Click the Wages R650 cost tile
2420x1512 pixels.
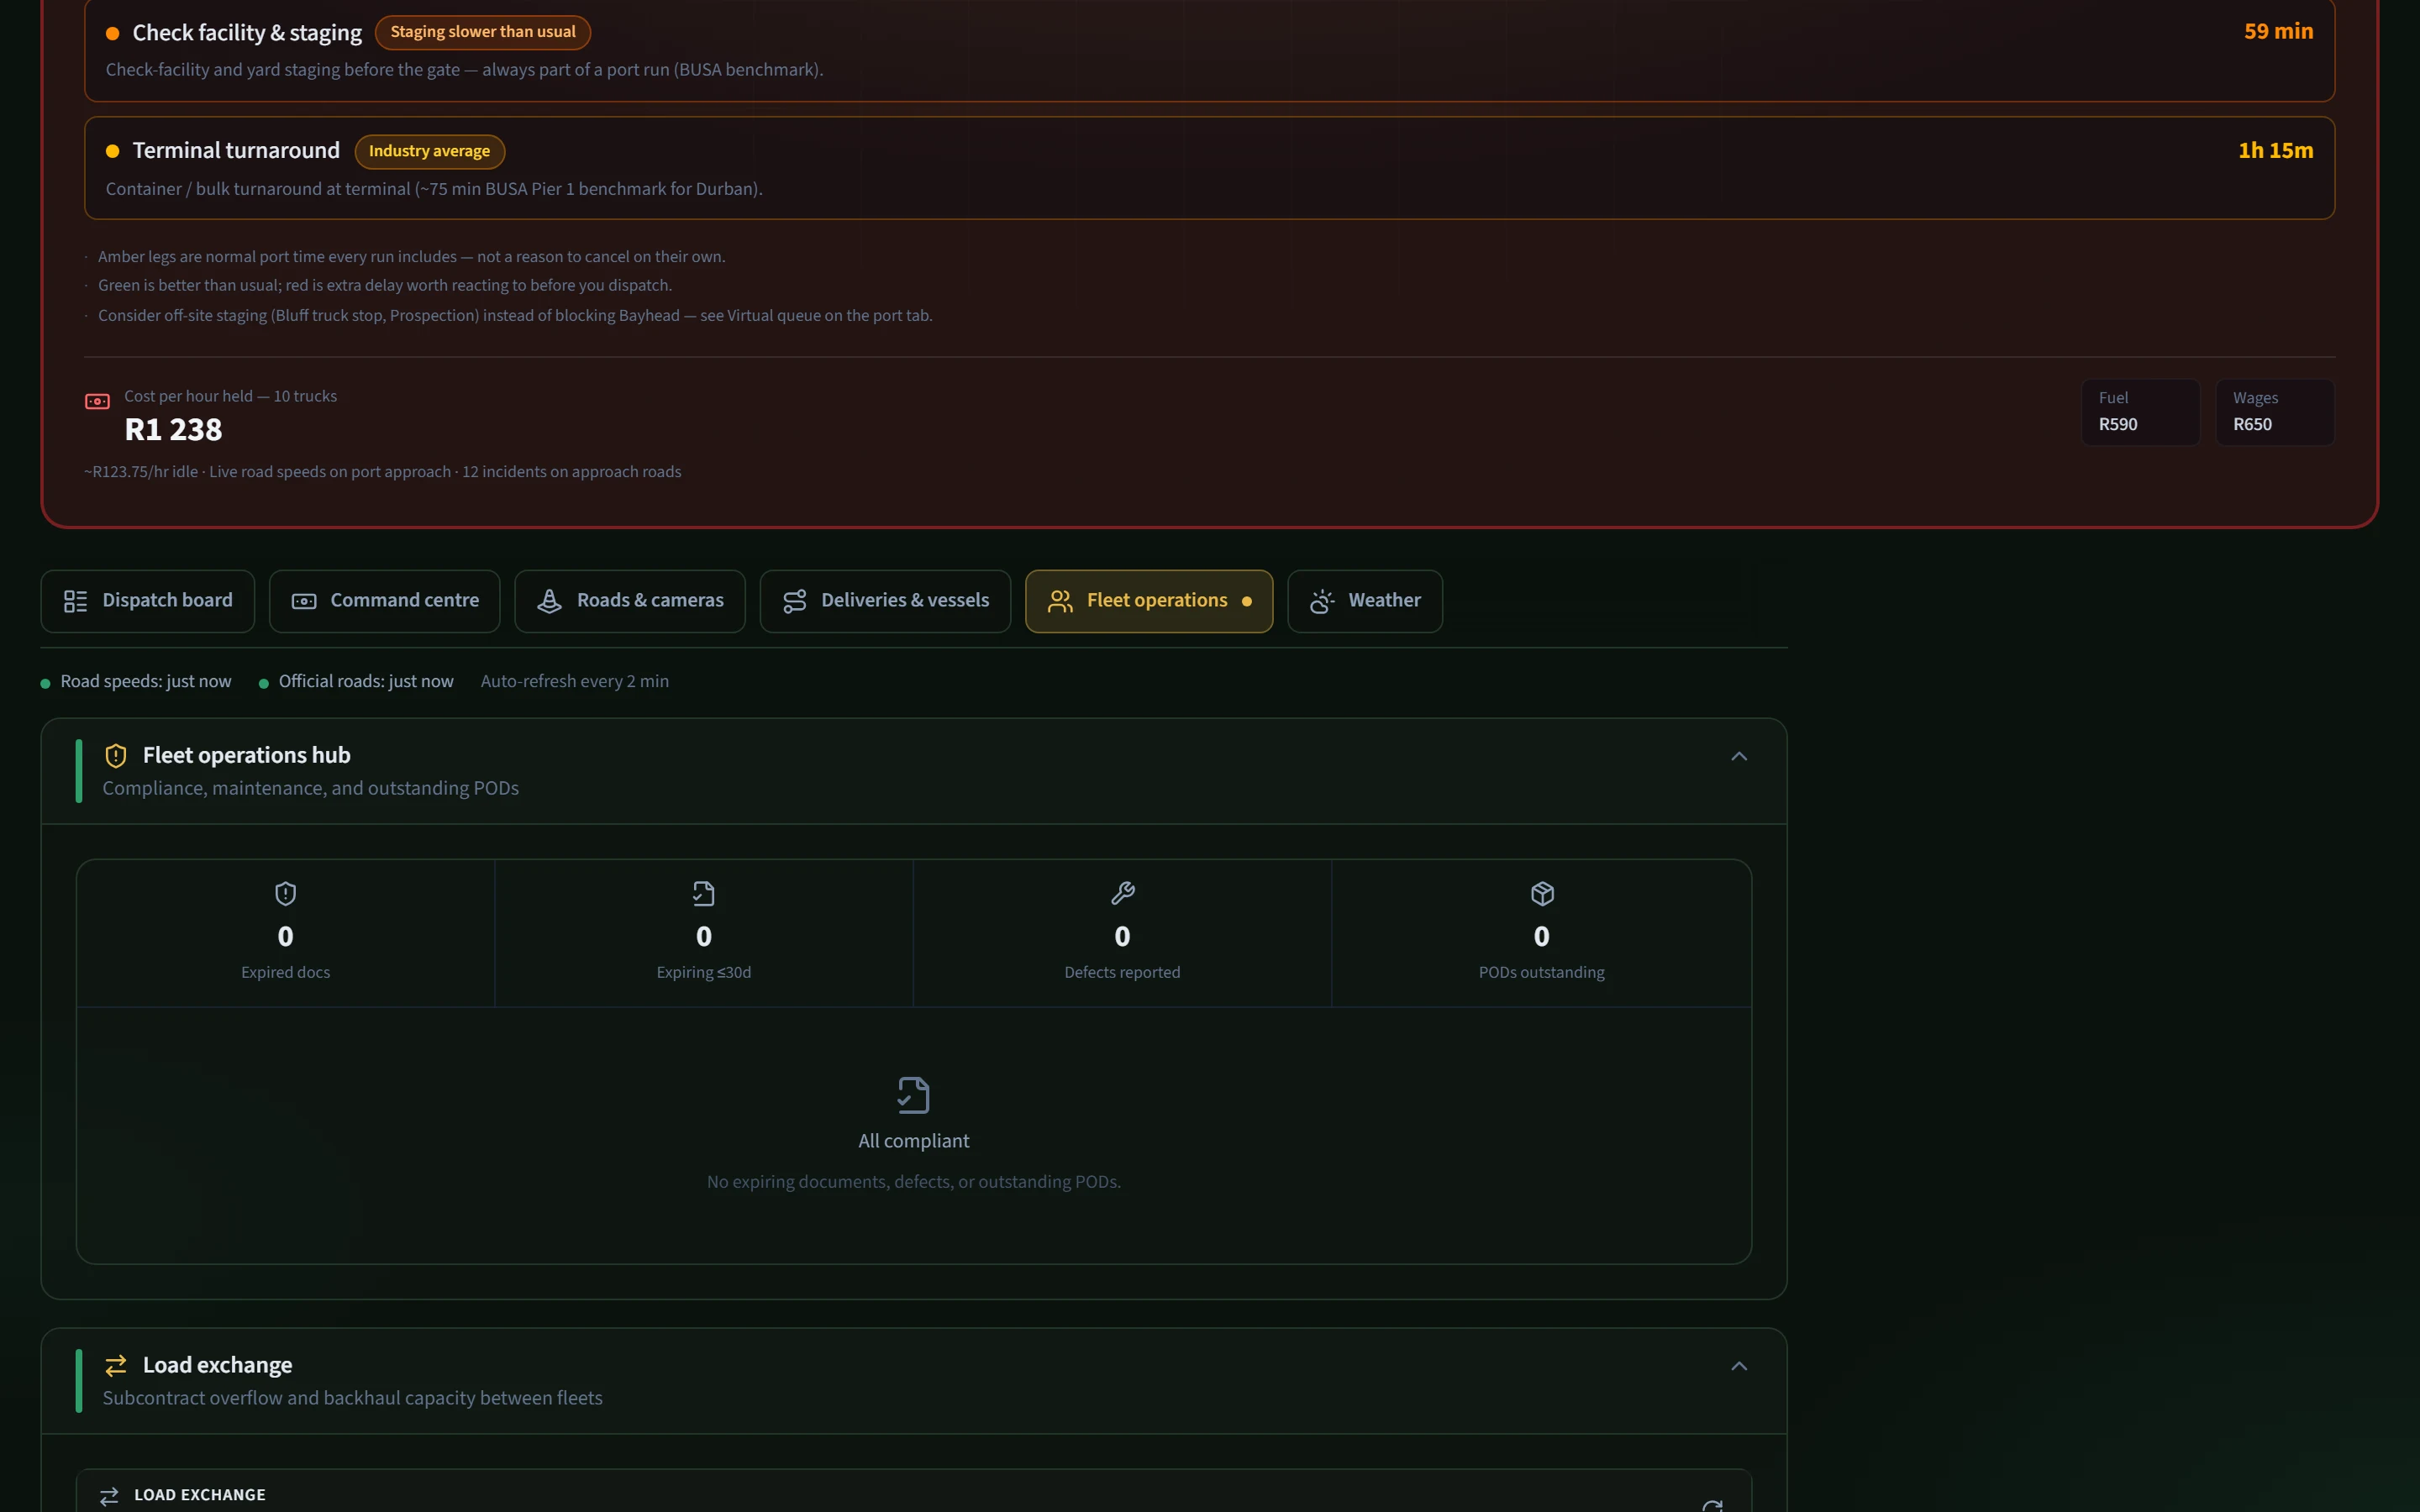(2275, 412)
